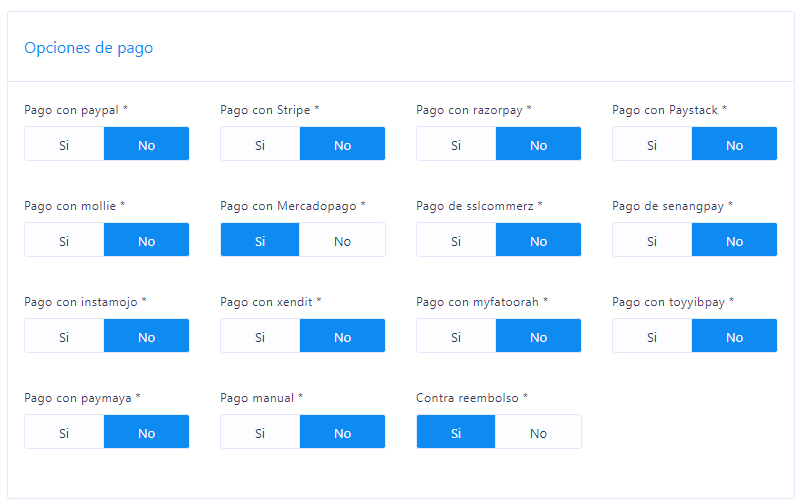Turn on Si for Pago manual
The width and height of the screenshot is (798, 500).
pos(260,432)
